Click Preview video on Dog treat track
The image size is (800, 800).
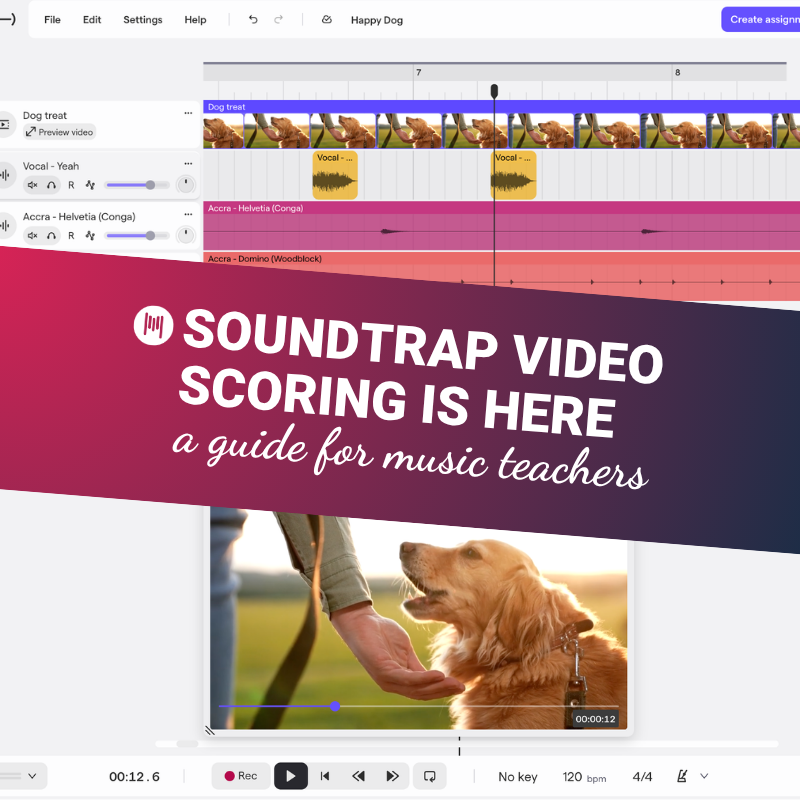click(x=60, y=132)
